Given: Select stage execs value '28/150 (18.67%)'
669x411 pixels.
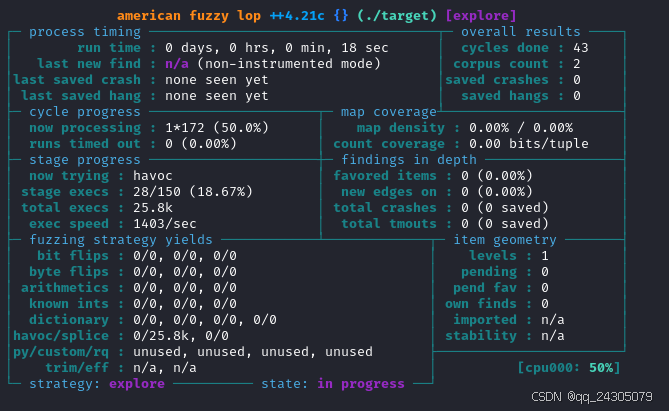Looking at the screenshot, I should click(192, 192).
